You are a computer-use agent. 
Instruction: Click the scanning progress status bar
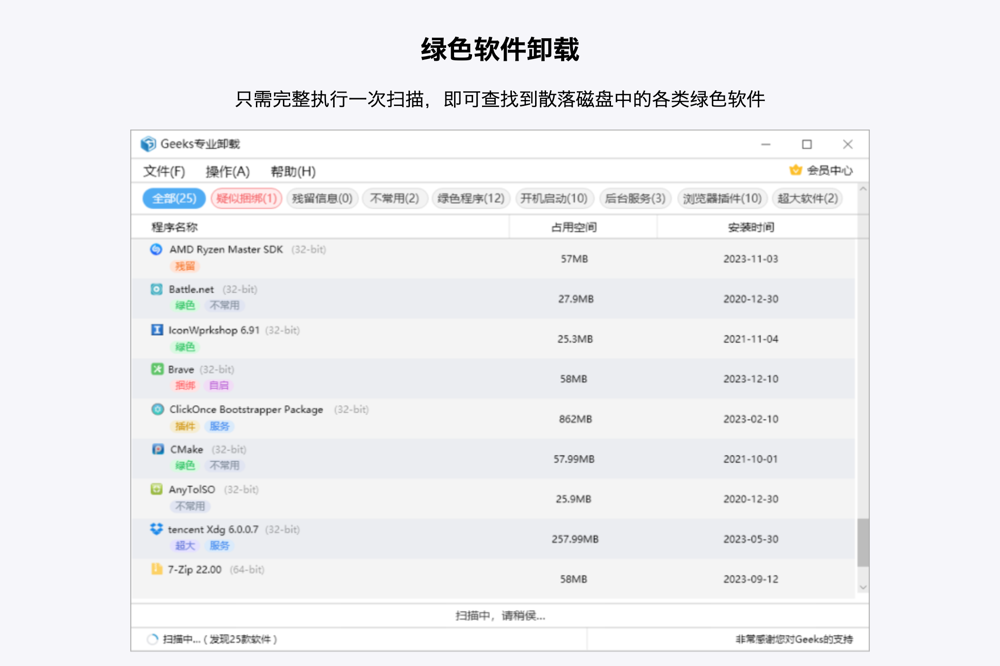499,614
